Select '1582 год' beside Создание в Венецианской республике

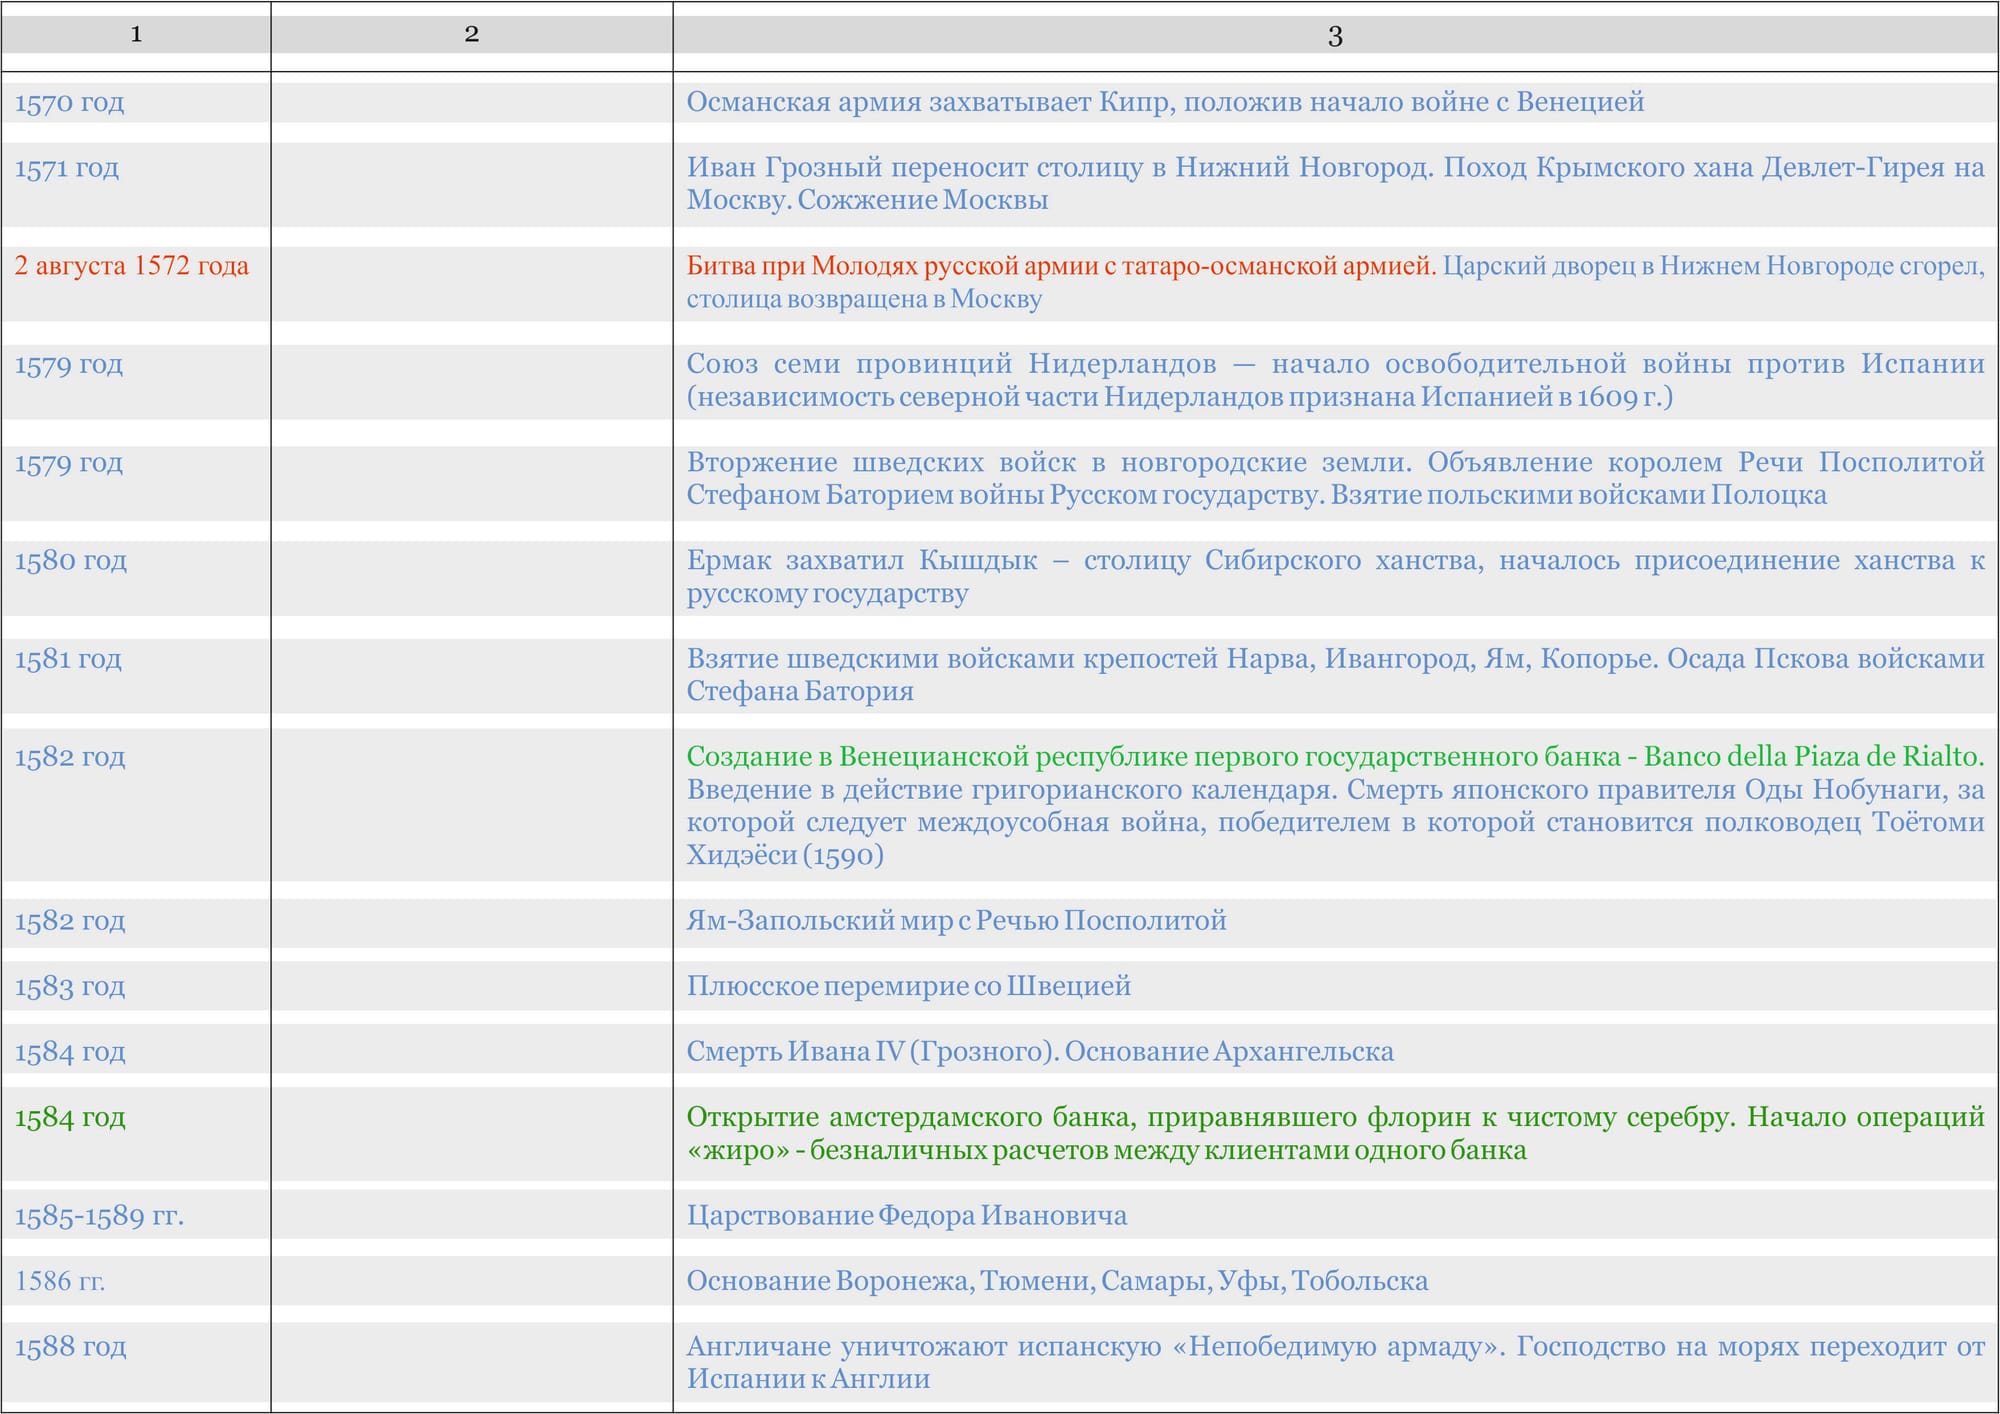pyautogui.click(x=70, y=757)
